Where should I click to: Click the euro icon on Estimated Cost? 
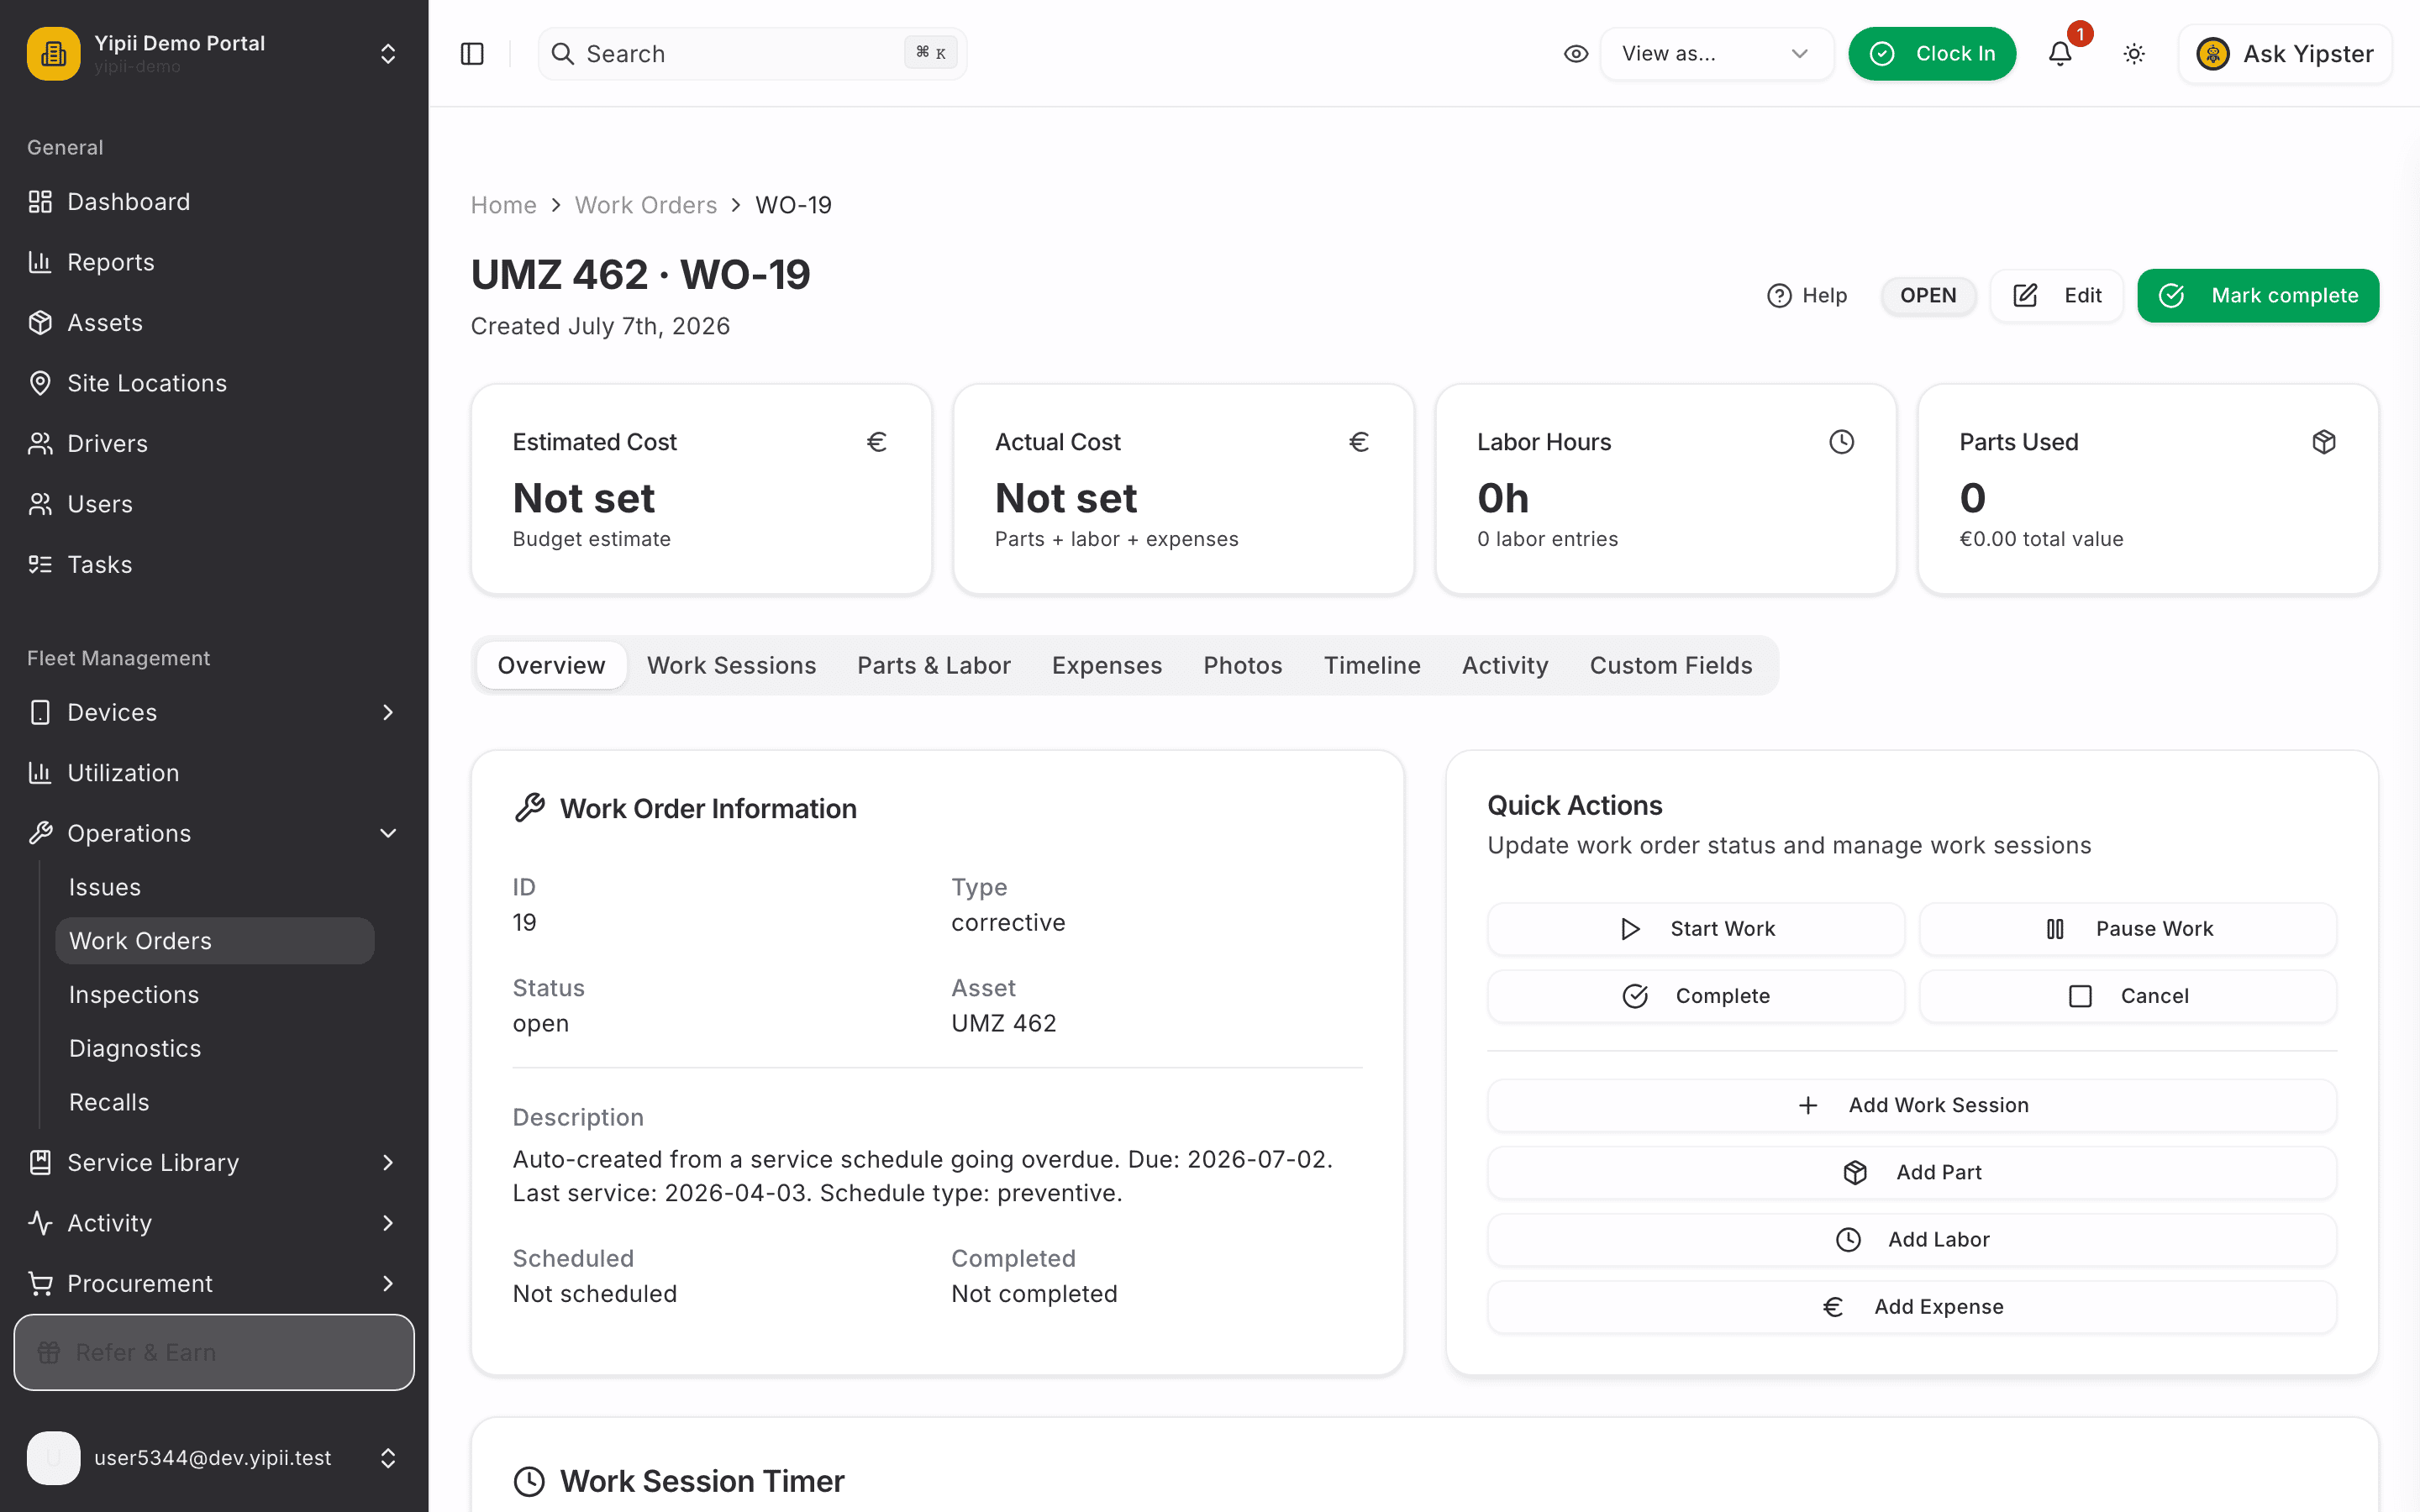click(877, 442)
